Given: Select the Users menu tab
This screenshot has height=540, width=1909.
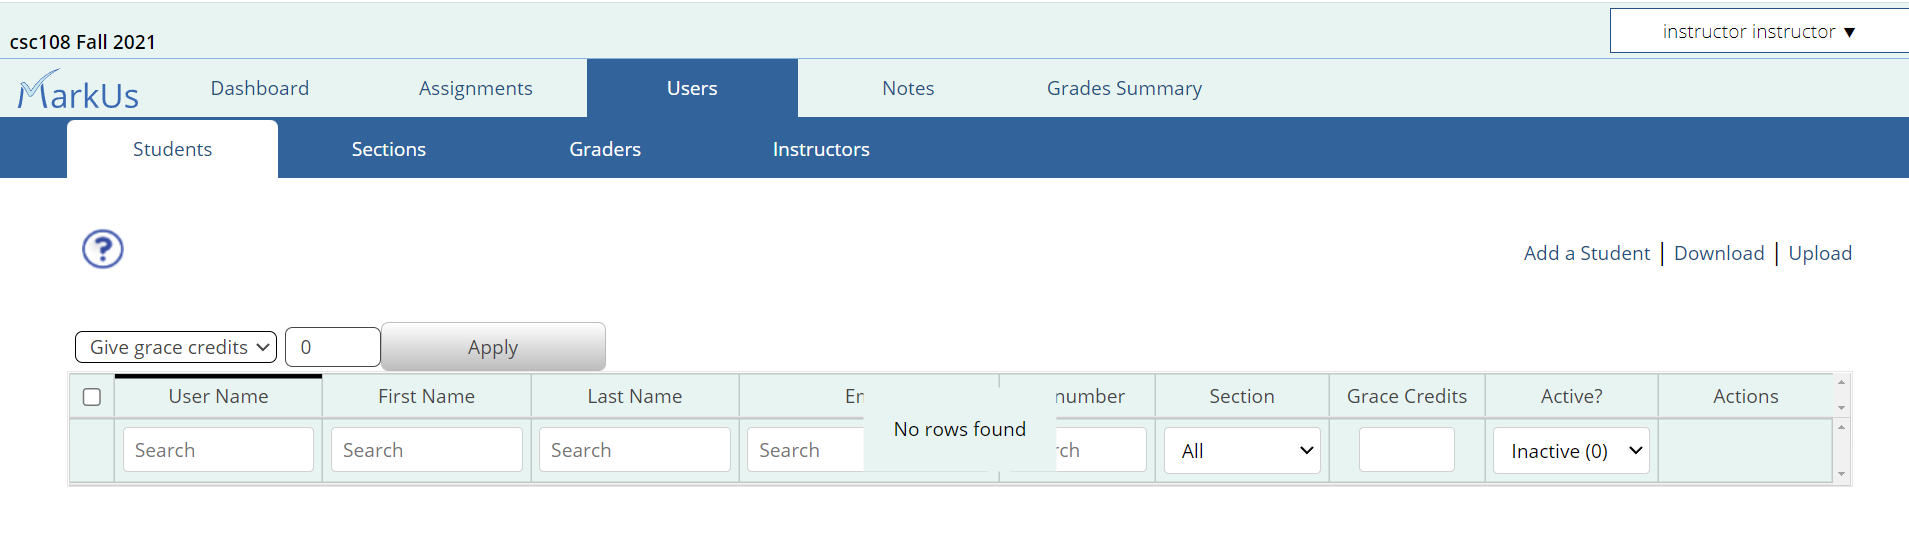Looking at the screenshot, I should pos(692,88).
